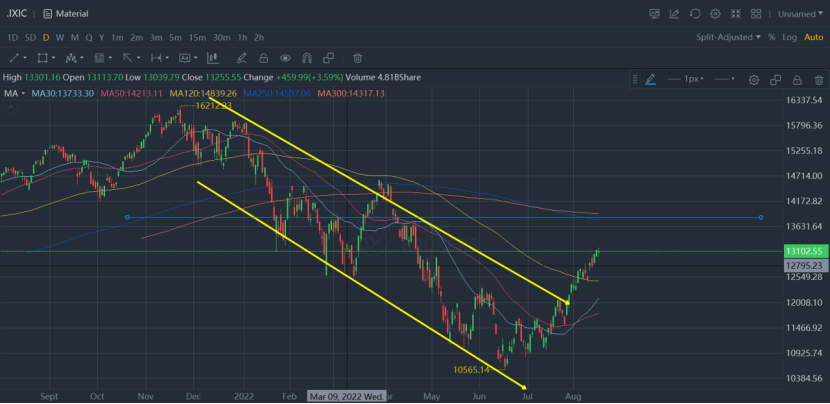Select the D daily timeframe
Screen dimensions: 830x404
[46, 38]
